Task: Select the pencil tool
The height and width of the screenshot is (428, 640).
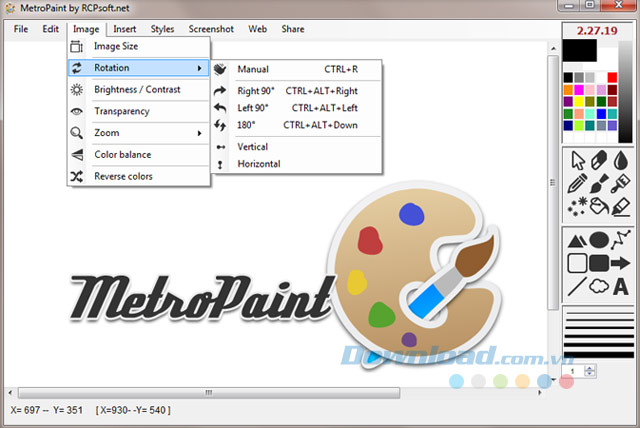Action: tap(577, 183)
